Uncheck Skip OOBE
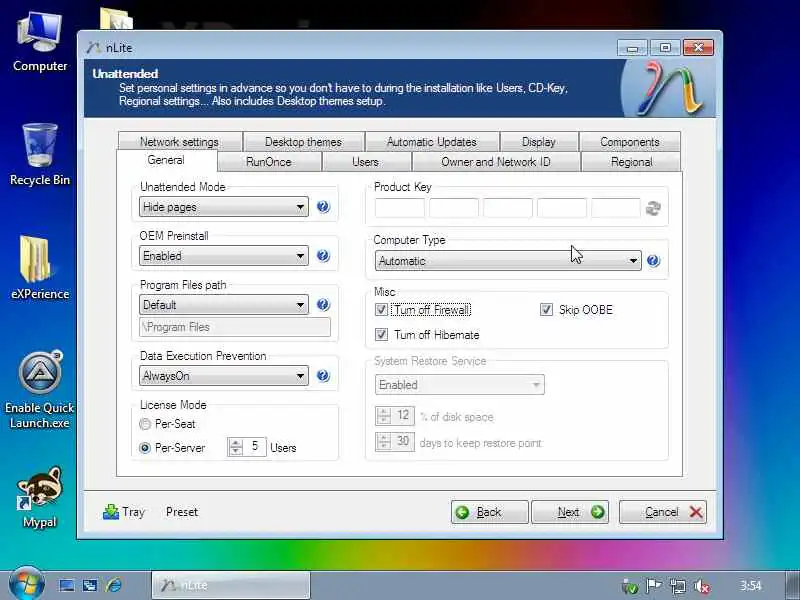The width and height of the screenshot is (800, 600). pos(546,310)
